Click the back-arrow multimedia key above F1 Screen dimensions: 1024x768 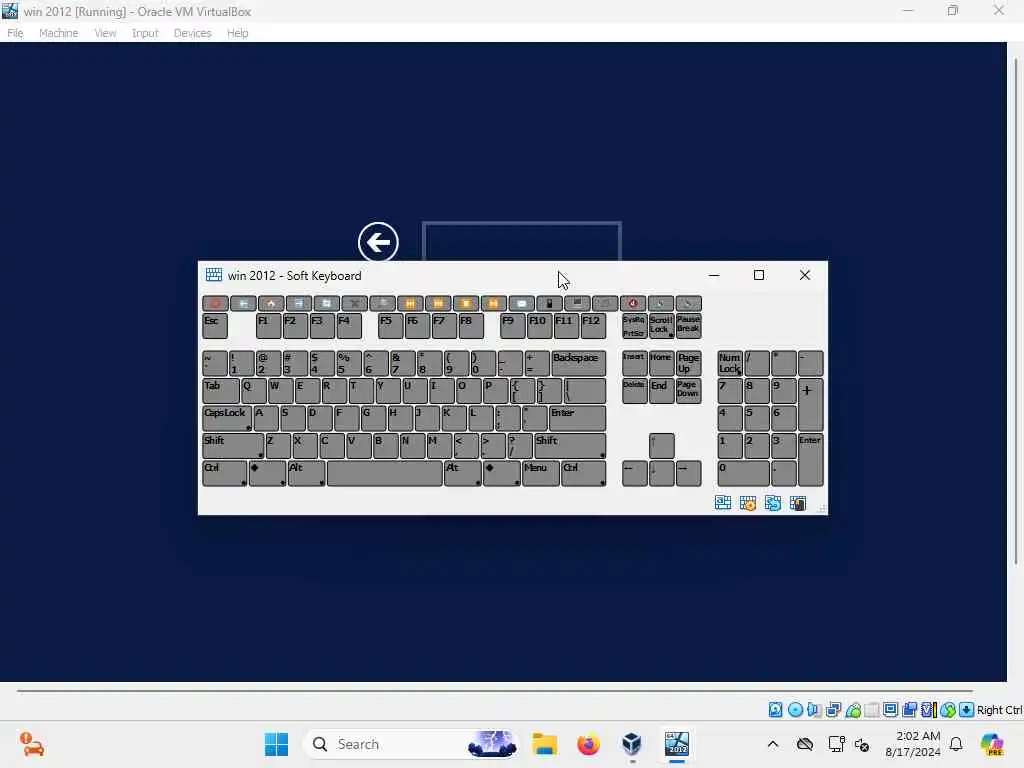click(x=243, y=304)
